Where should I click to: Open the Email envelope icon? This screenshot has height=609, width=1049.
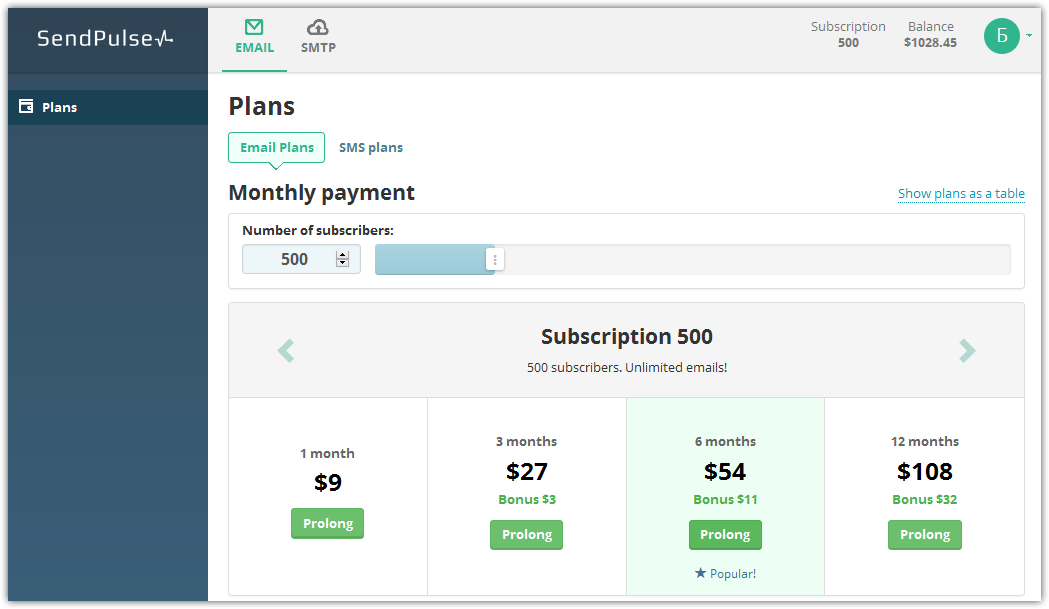tap(254, 27)
